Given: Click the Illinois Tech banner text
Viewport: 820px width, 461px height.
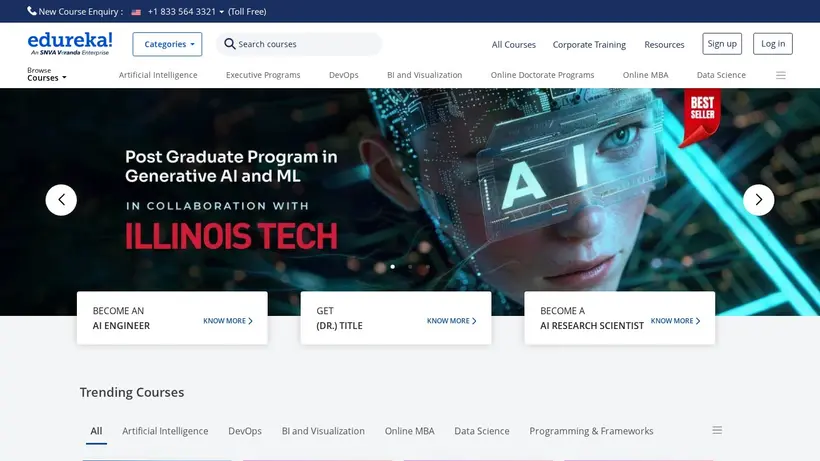Looking at the screenshot, I should click(x=232, y=236).
